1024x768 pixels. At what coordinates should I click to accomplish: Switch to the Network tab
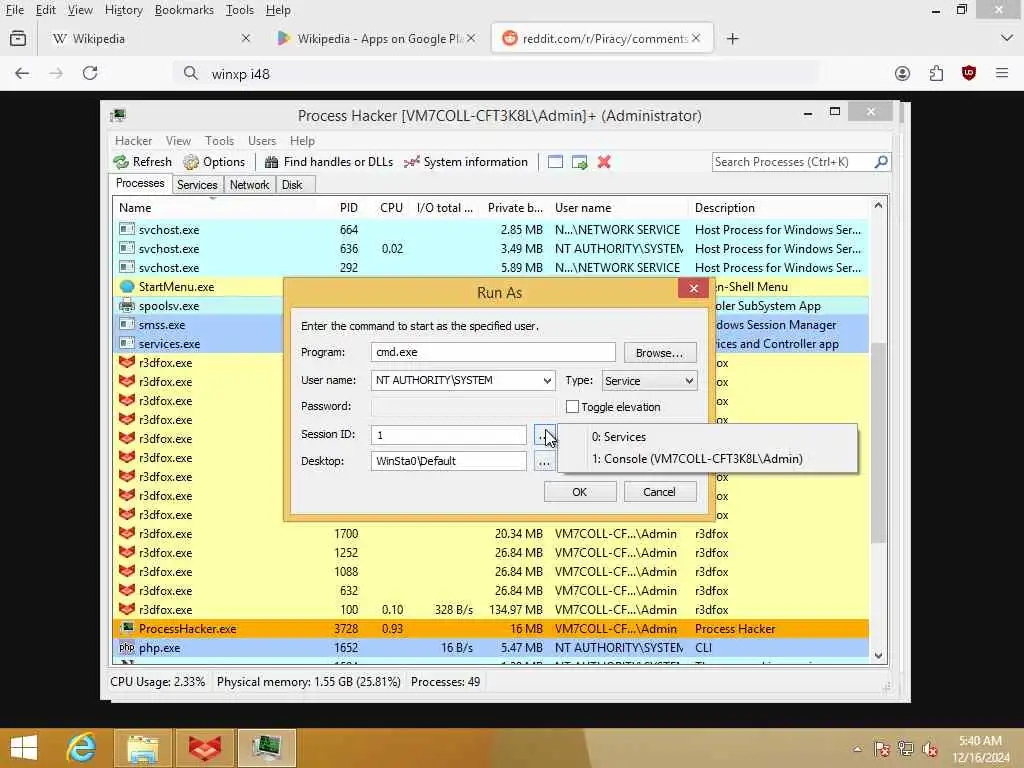coord(249,185)
